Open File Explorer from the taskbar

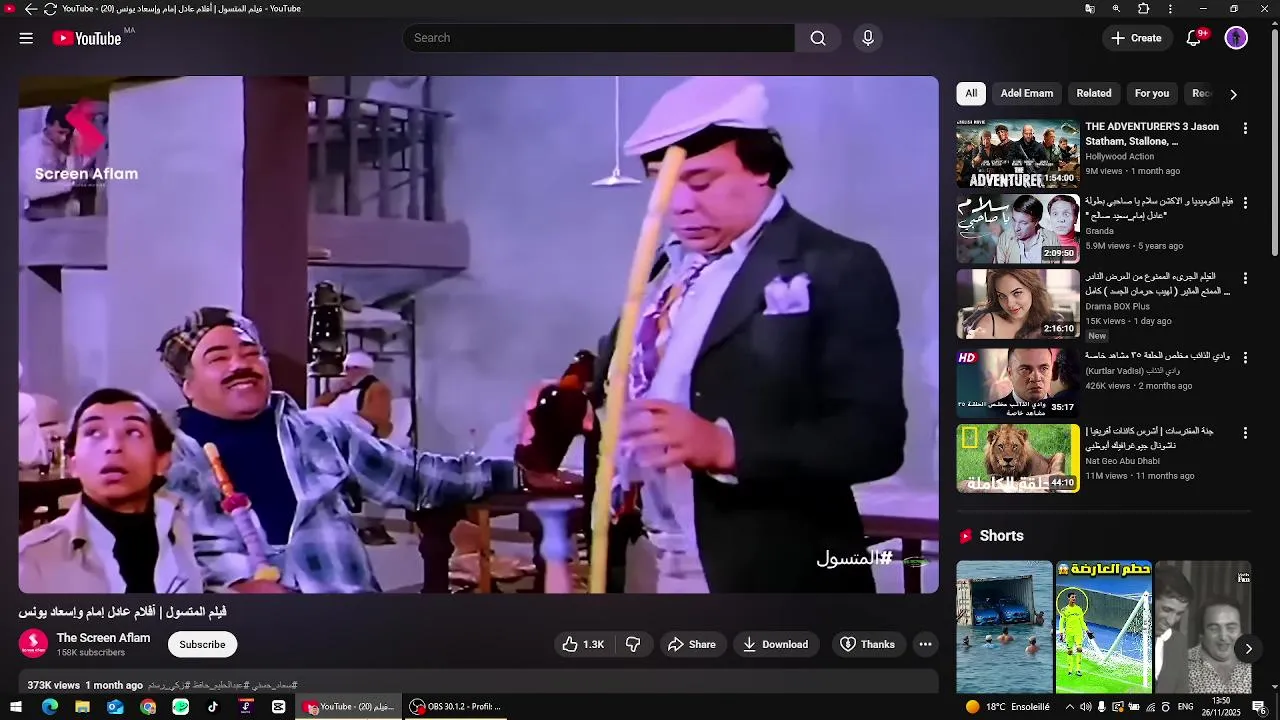coord(82,707)
